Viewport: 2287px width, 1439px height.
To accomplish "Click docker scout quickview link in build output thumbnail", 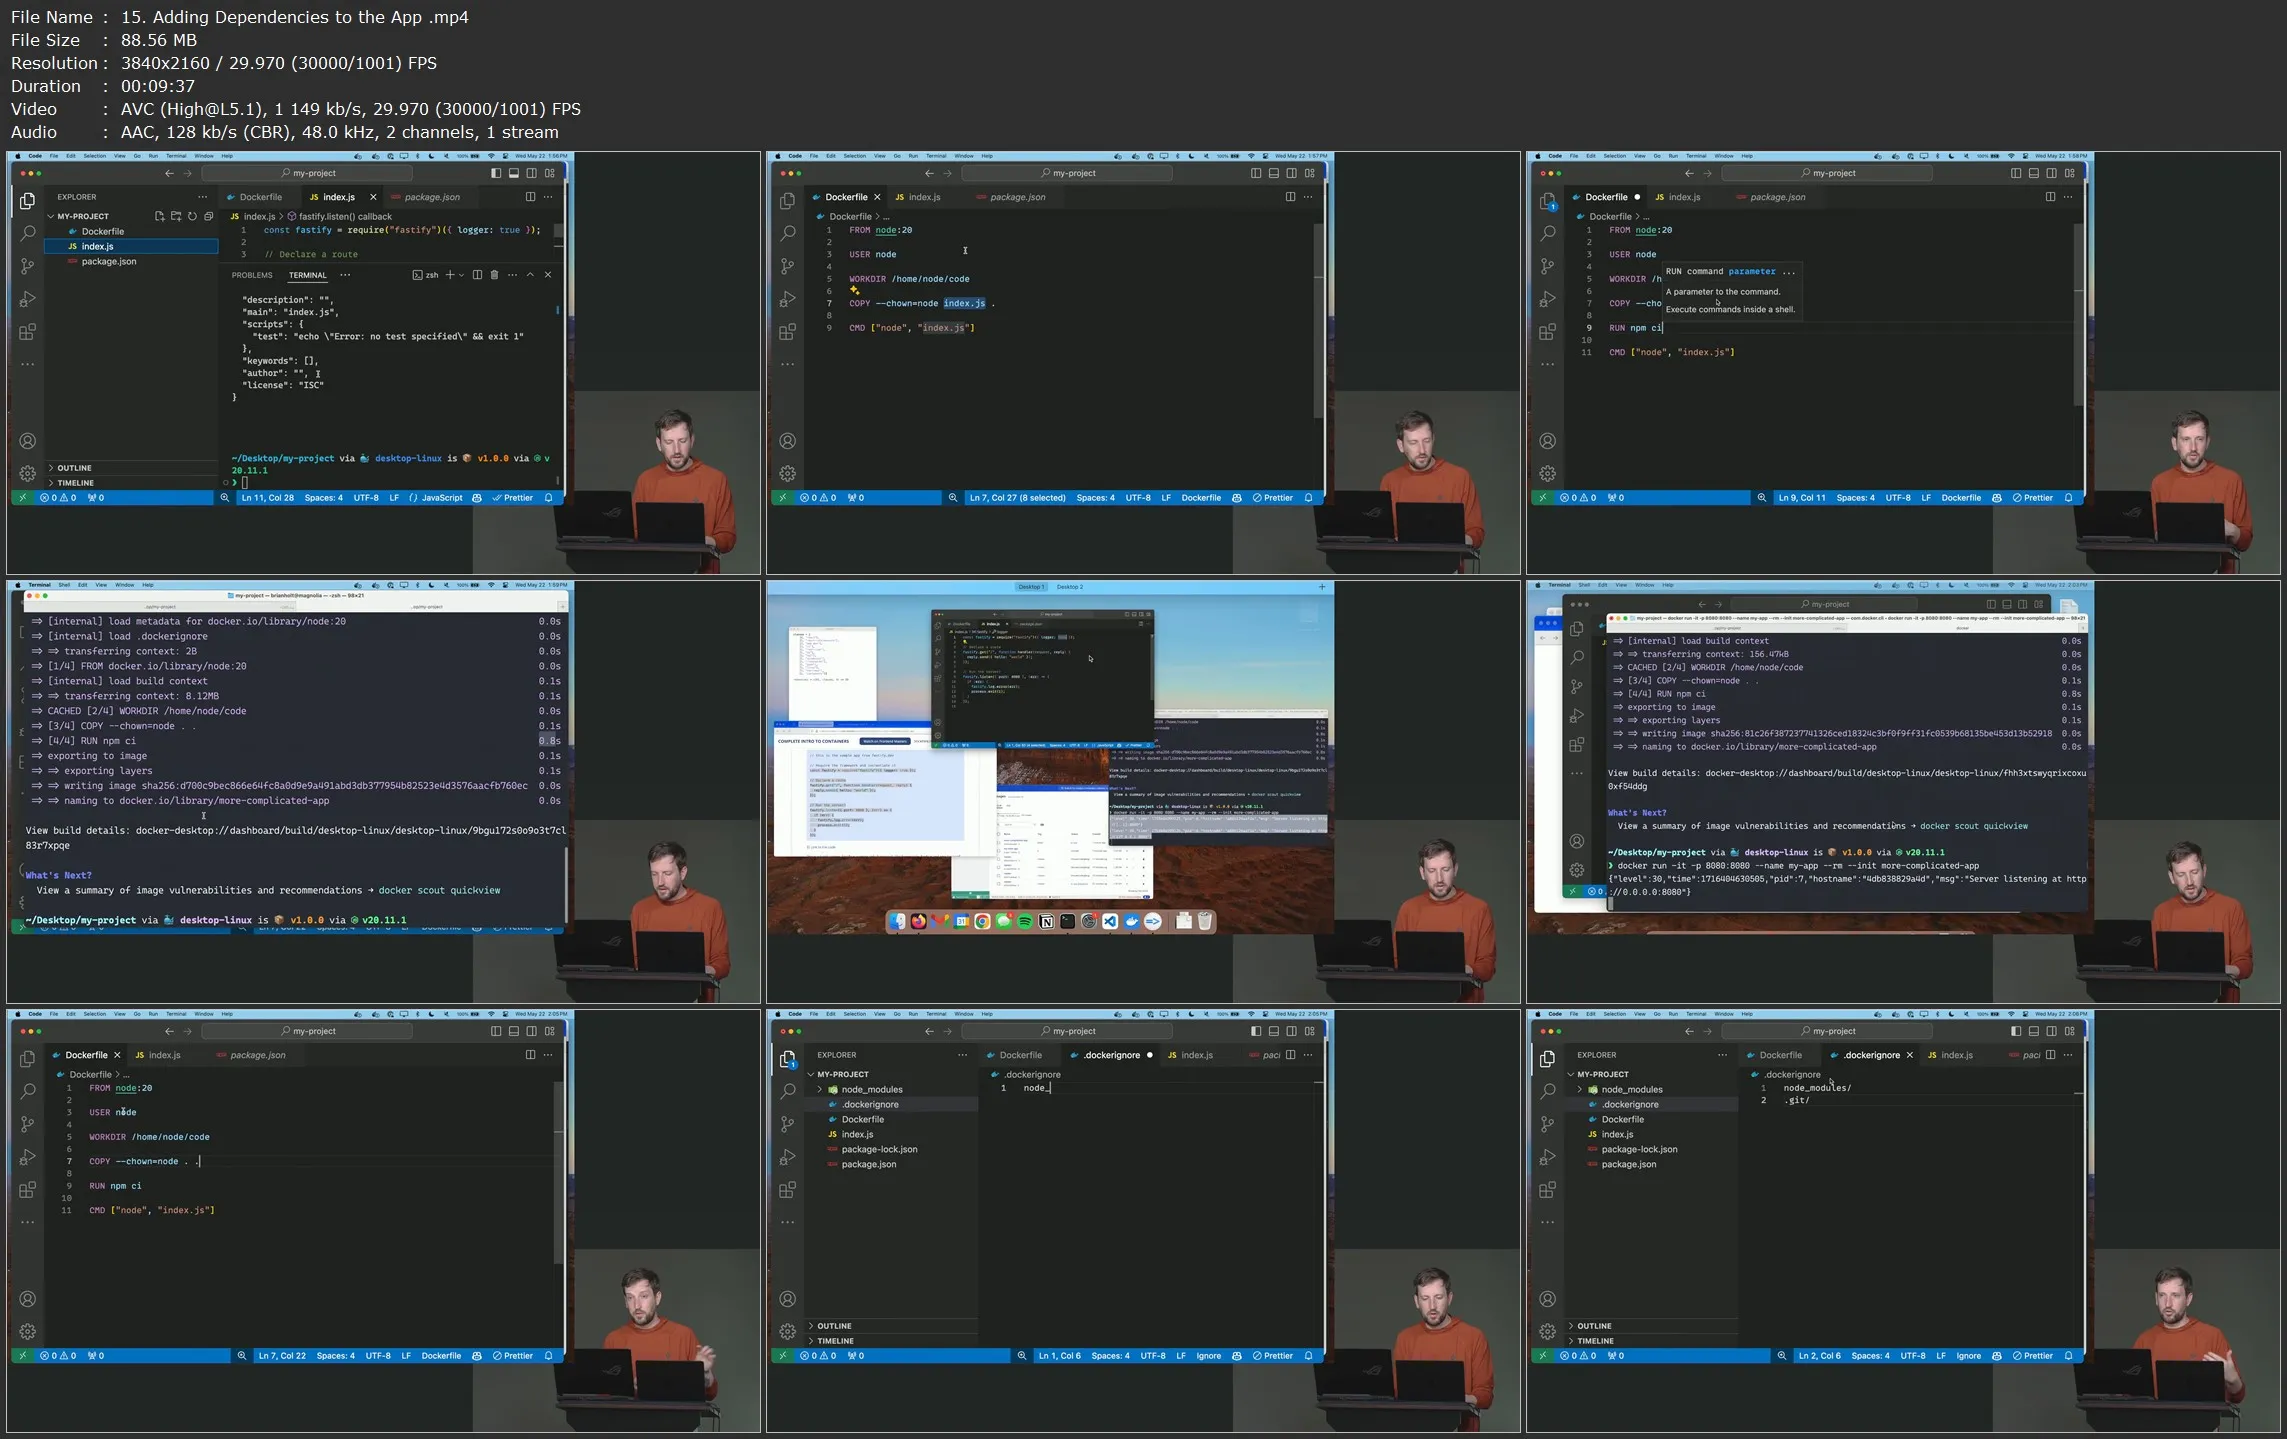I will (439, 890).
